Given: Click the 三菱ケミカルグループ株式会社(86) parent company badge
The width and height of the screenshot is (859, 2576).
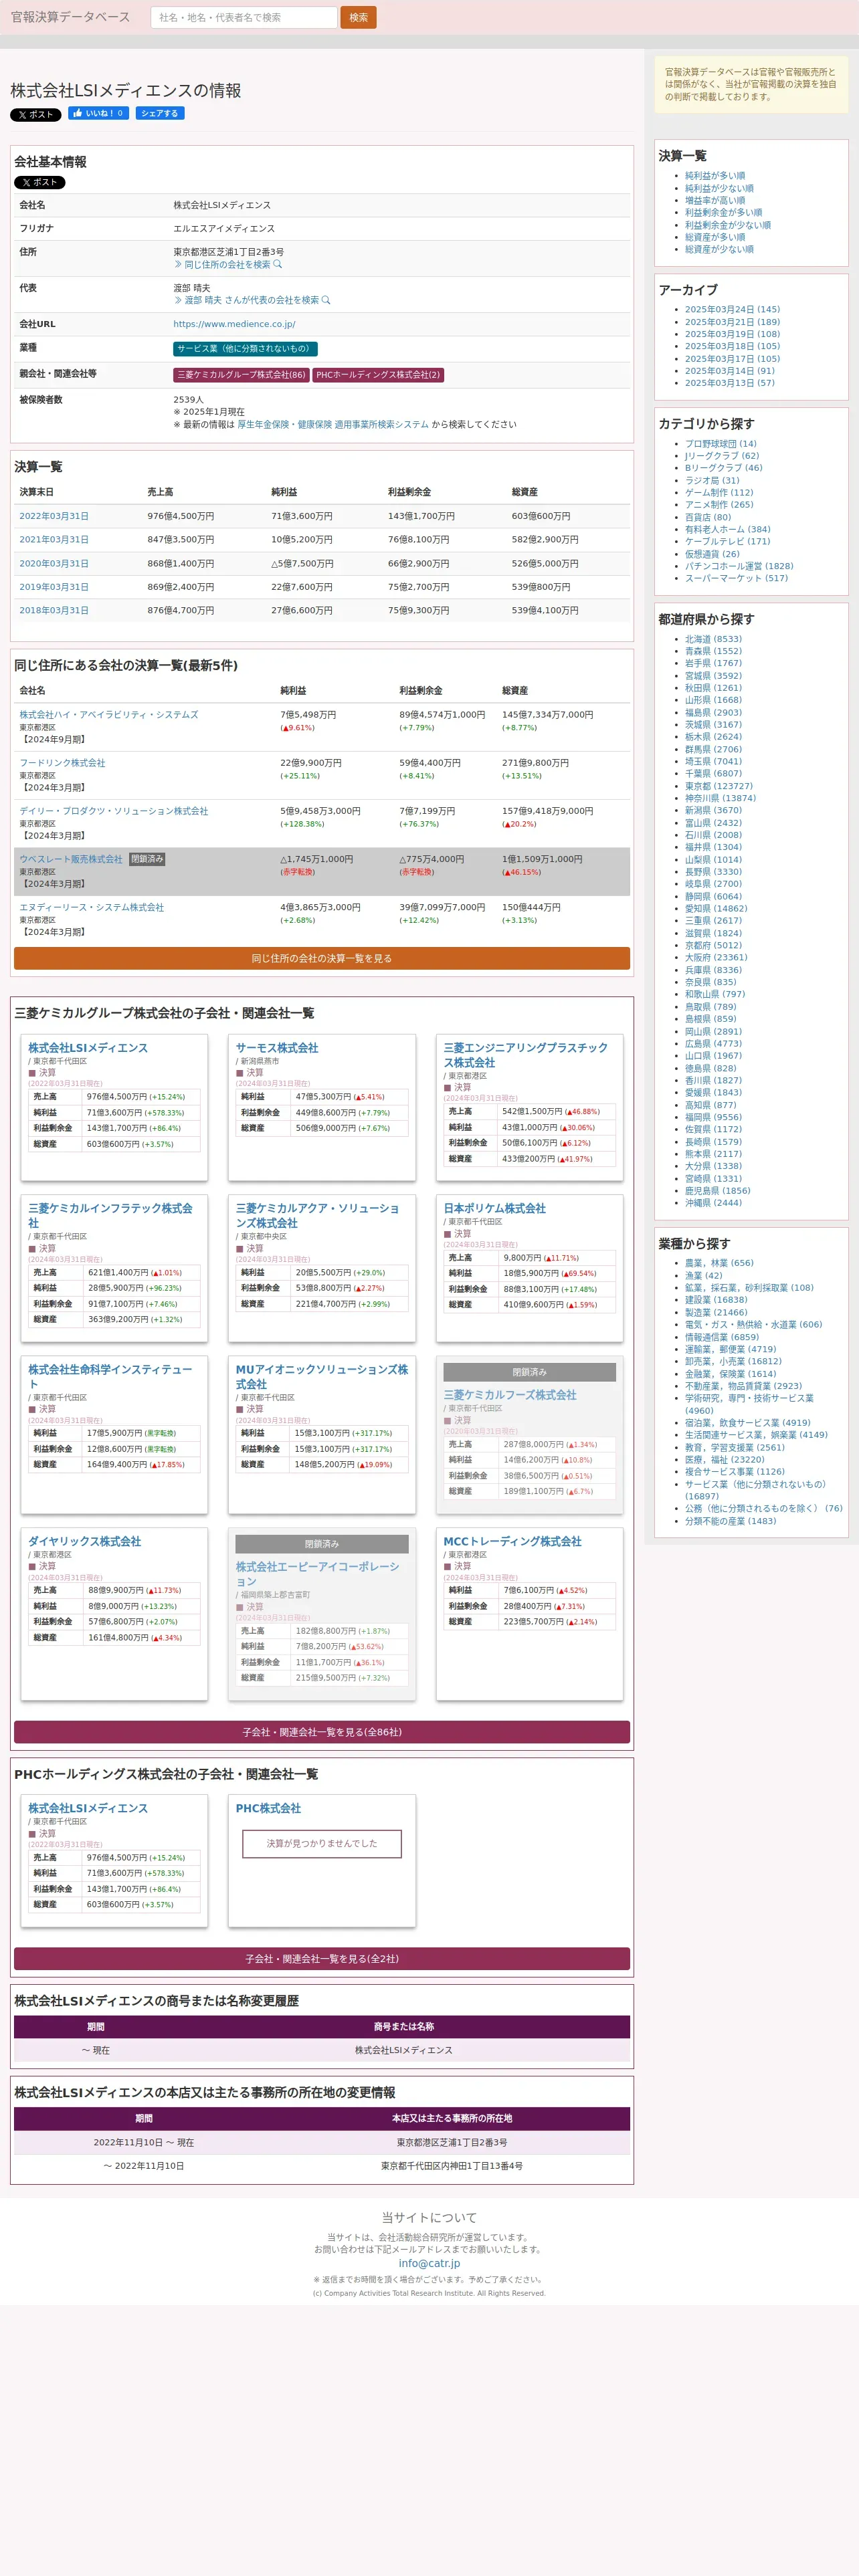Looking at the screenshot, I should coord(241,375).
